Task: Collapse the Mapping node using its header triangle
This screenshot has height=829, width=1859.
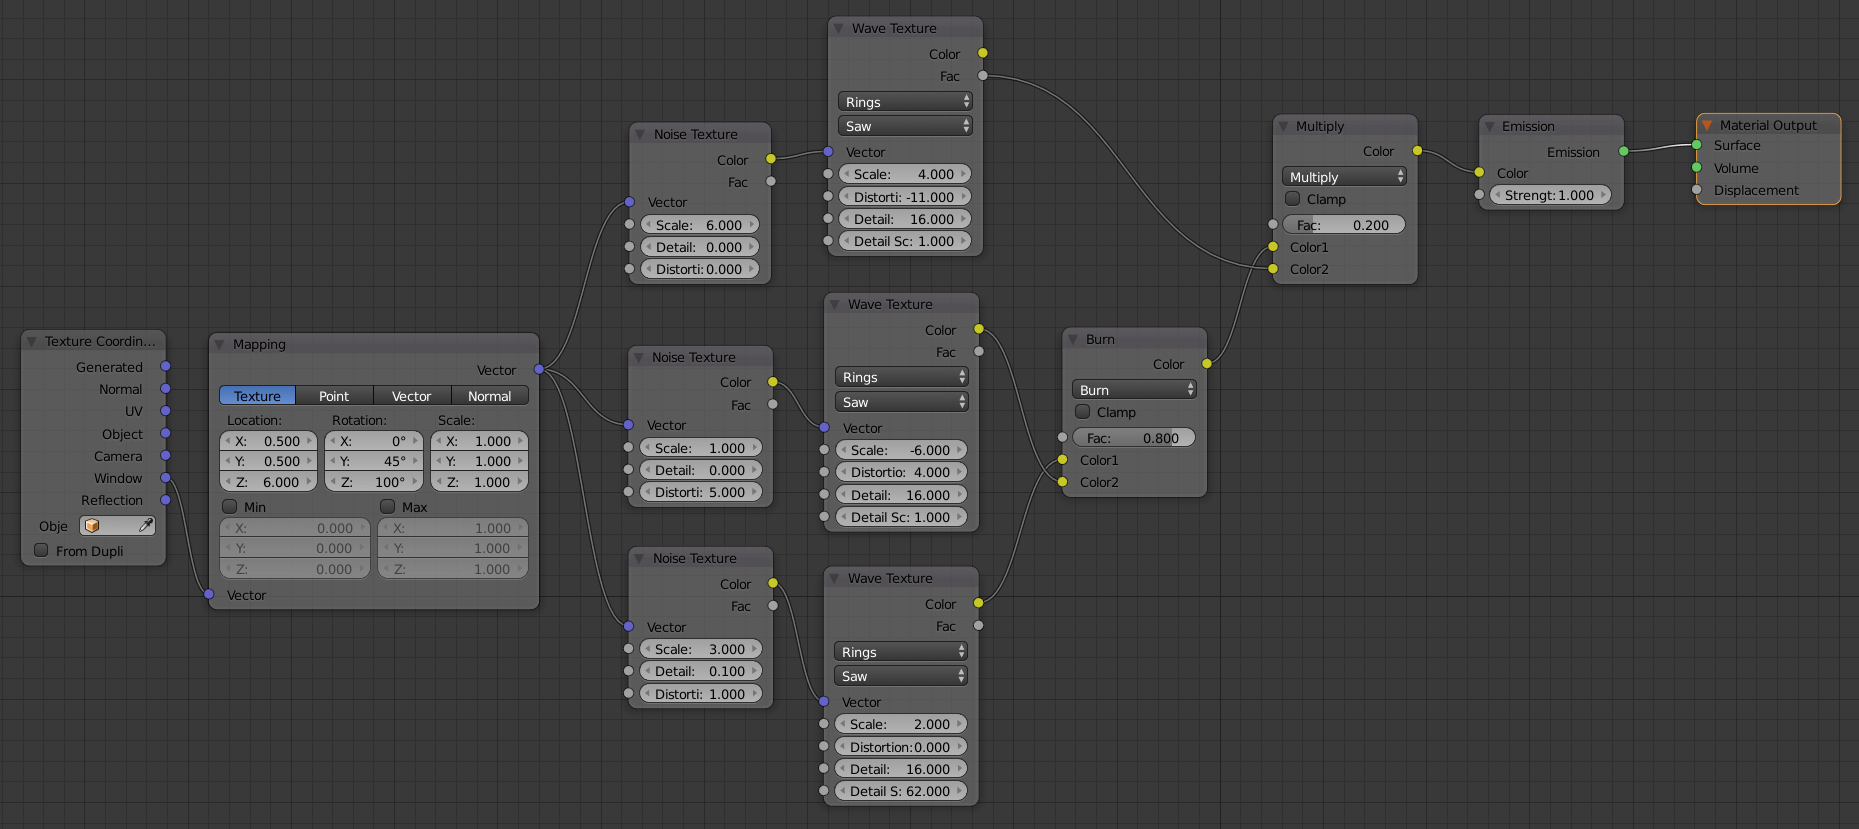Action: [x=219, y=345]
